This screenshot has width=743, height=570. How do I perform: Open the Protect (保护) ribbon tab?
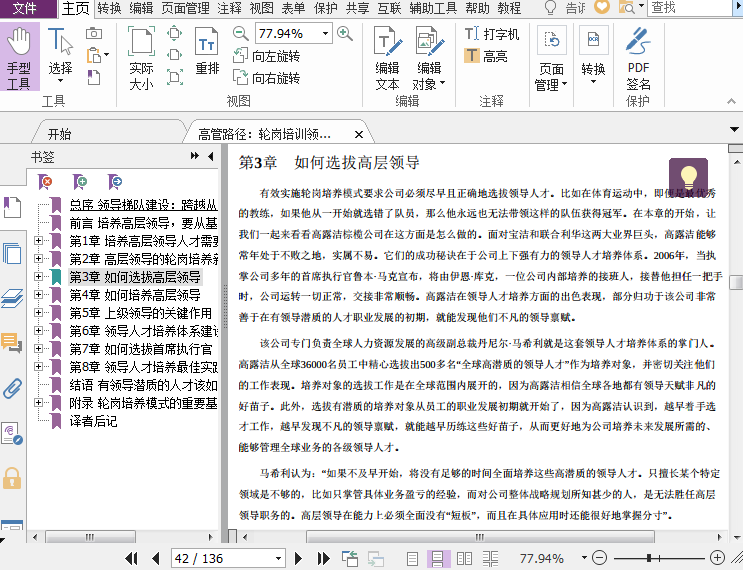click(x=326, y=8)
